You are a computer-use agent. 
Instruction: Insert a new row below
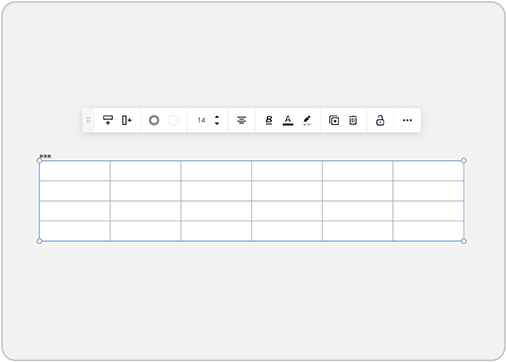point(108,120)
